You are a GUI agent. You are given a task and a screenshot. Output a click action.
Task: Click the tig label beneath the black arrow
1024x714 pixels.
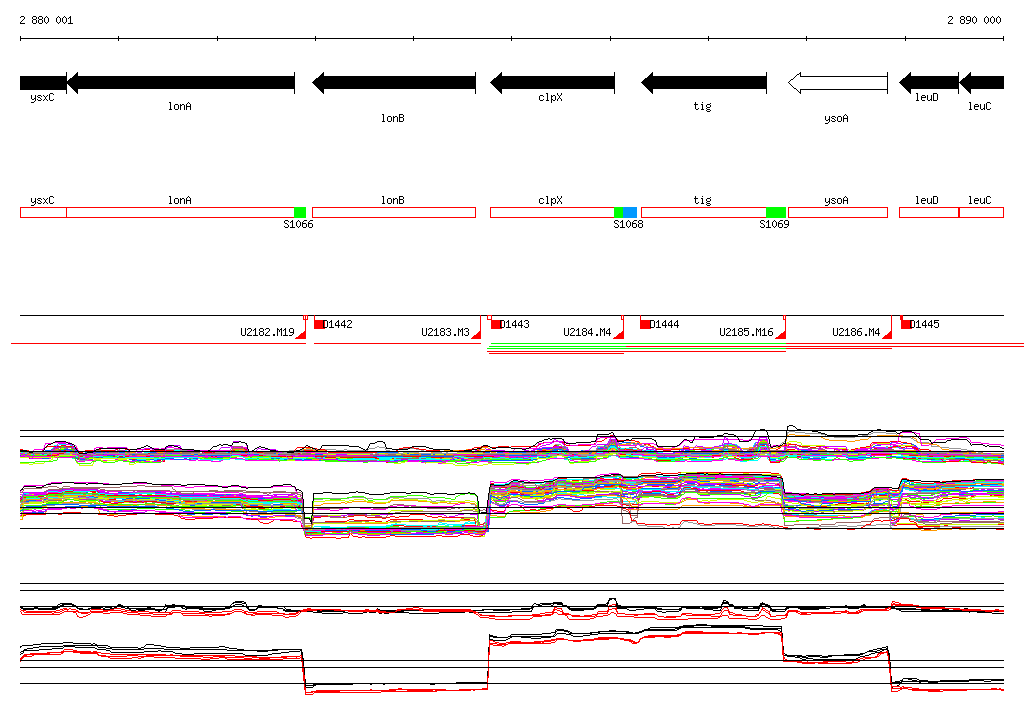(x=703, y=106)
